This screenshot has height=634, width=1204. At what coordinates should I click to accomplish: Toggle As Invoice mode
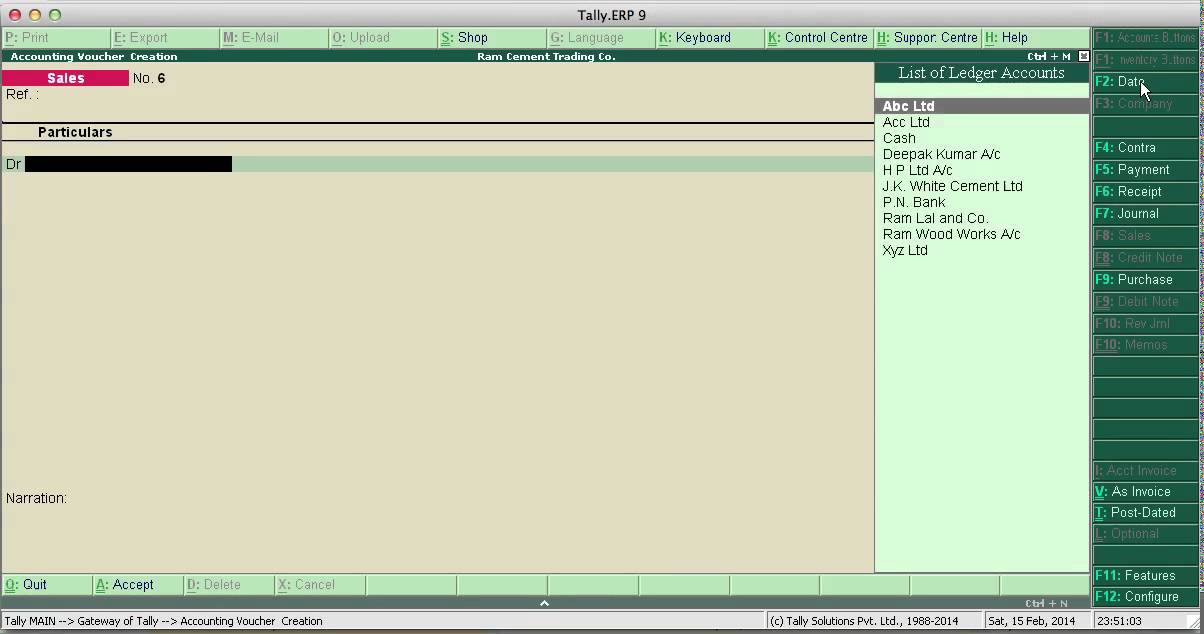coord(1145,492)
